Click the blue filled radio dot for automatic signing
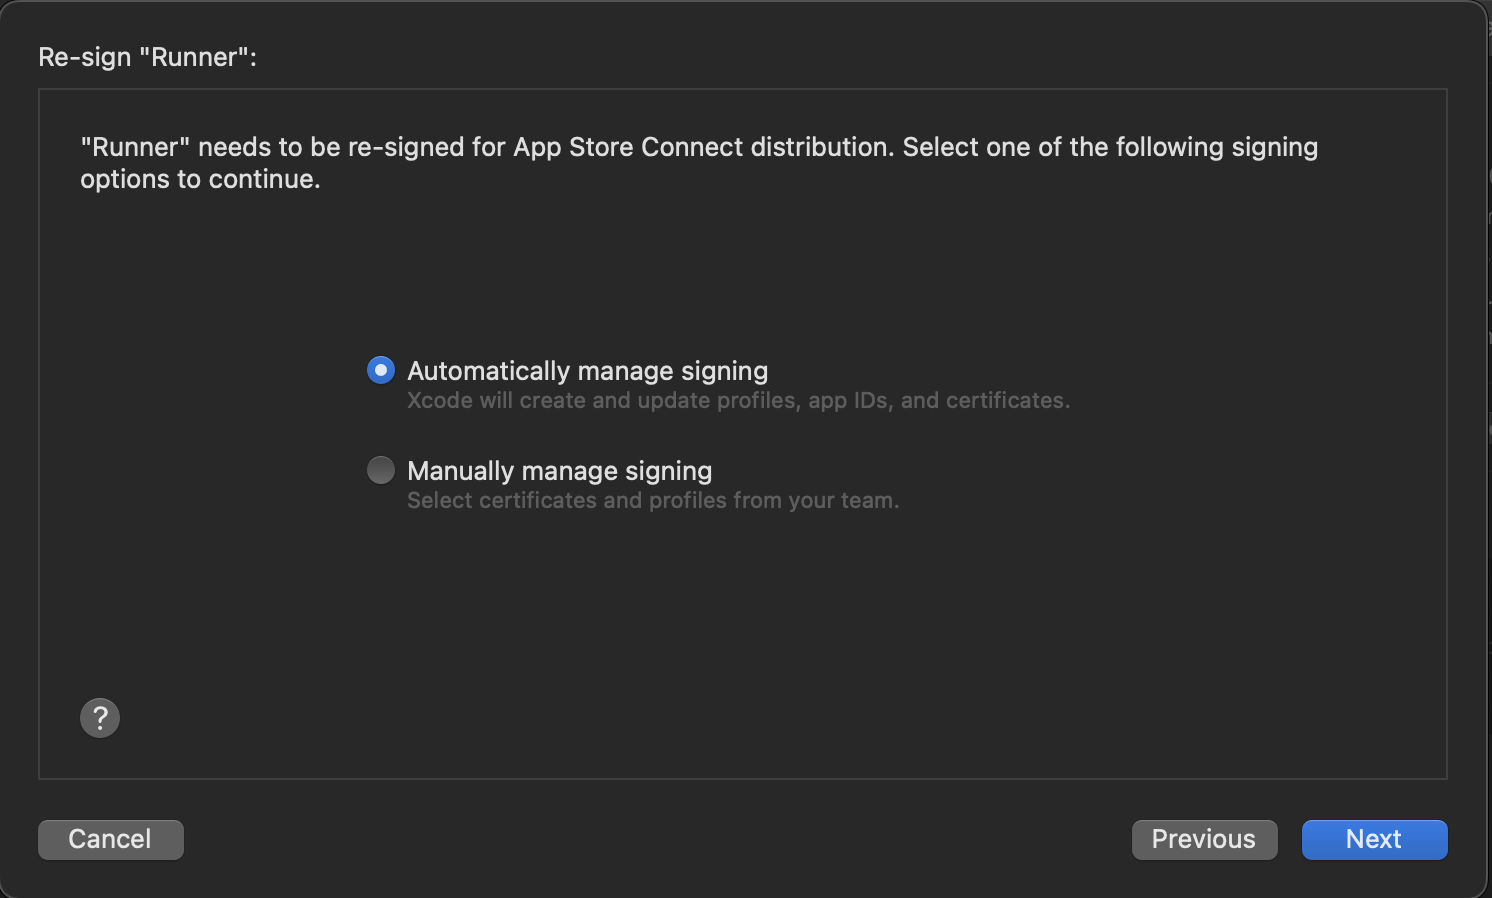 381,370
